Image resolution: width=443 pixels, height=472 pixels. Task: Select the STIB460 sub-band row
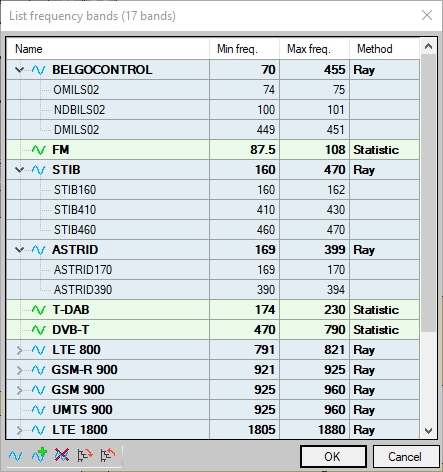pos(213,230)
